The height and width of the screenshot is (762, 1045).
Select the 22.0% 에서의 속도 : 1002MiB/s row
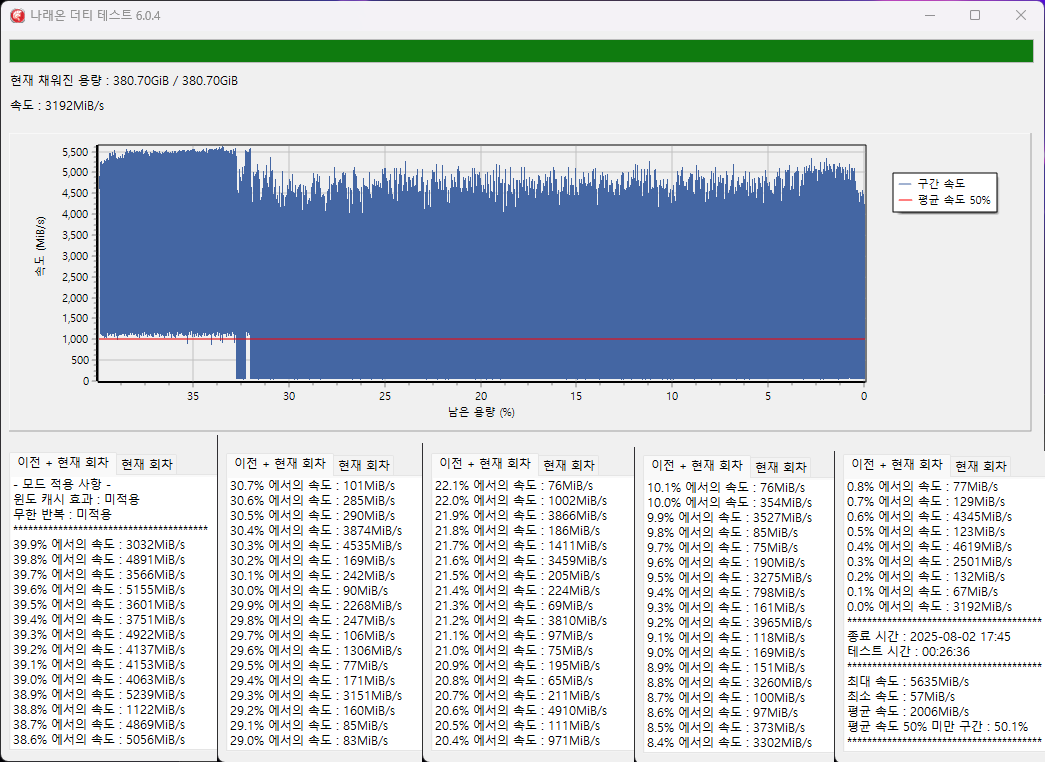click(521, 501)
